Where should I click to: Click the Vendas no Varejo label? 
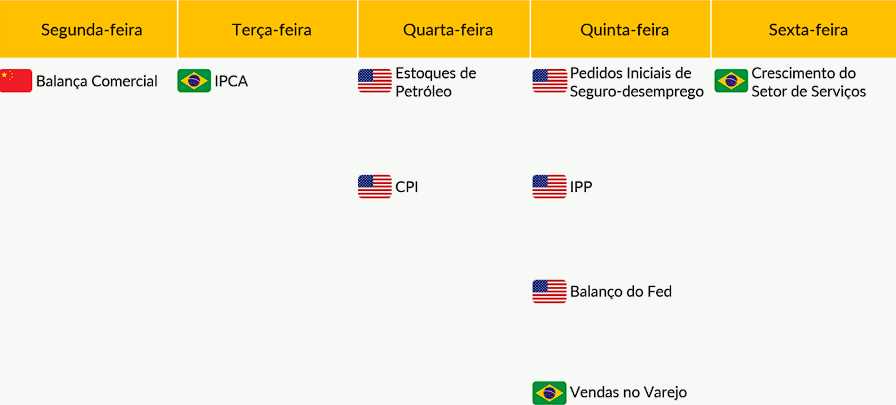(628, 392)
